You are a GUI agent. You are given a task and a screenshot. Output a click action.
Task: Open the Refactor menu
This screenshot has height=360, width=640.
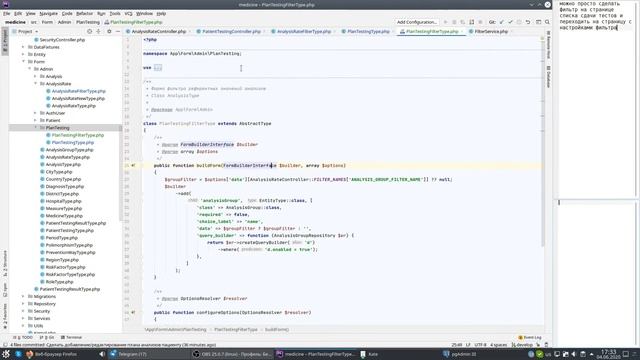(84, 13)
